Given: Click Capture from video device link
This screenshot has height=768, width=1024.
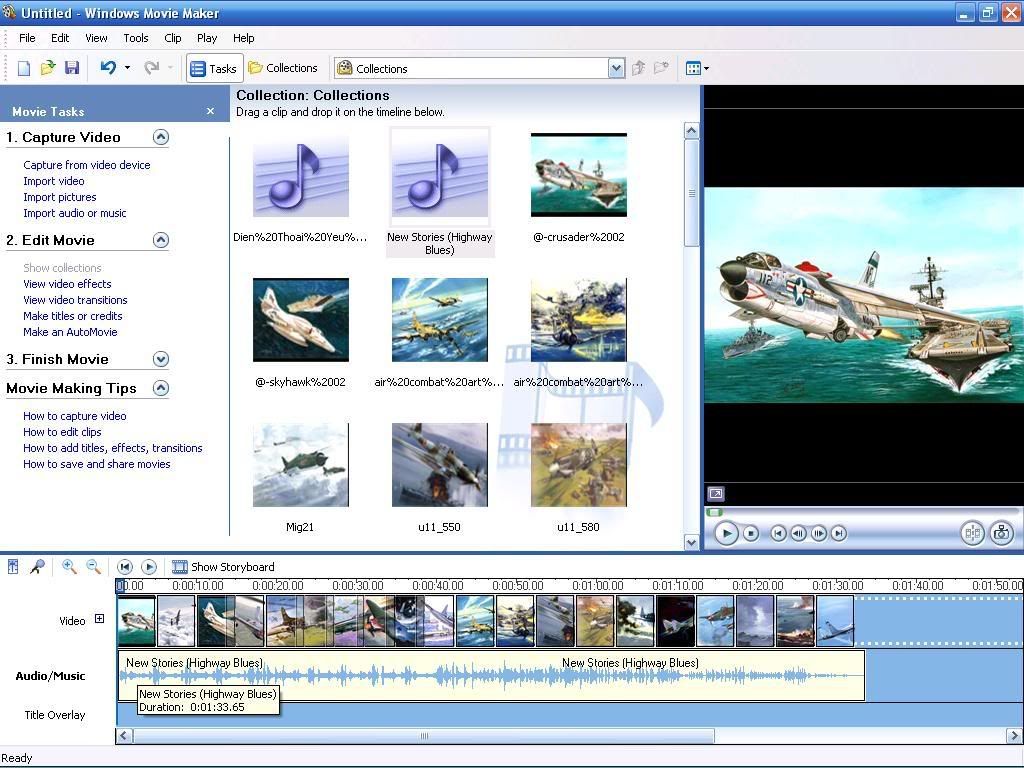Looking at the screenshot, I should 87,165.
